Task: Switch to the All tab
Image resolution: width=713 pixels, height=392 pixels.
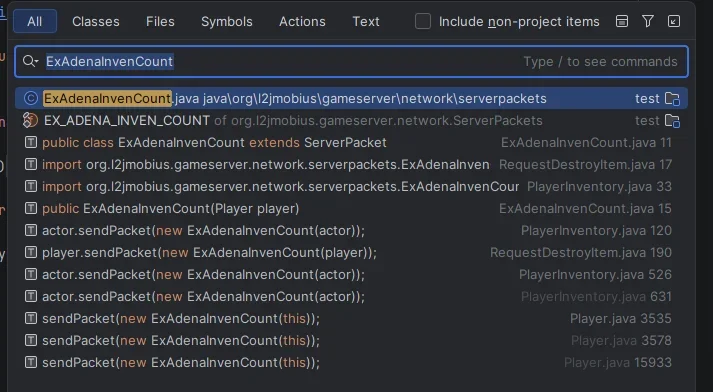Action: click(35, 21)
